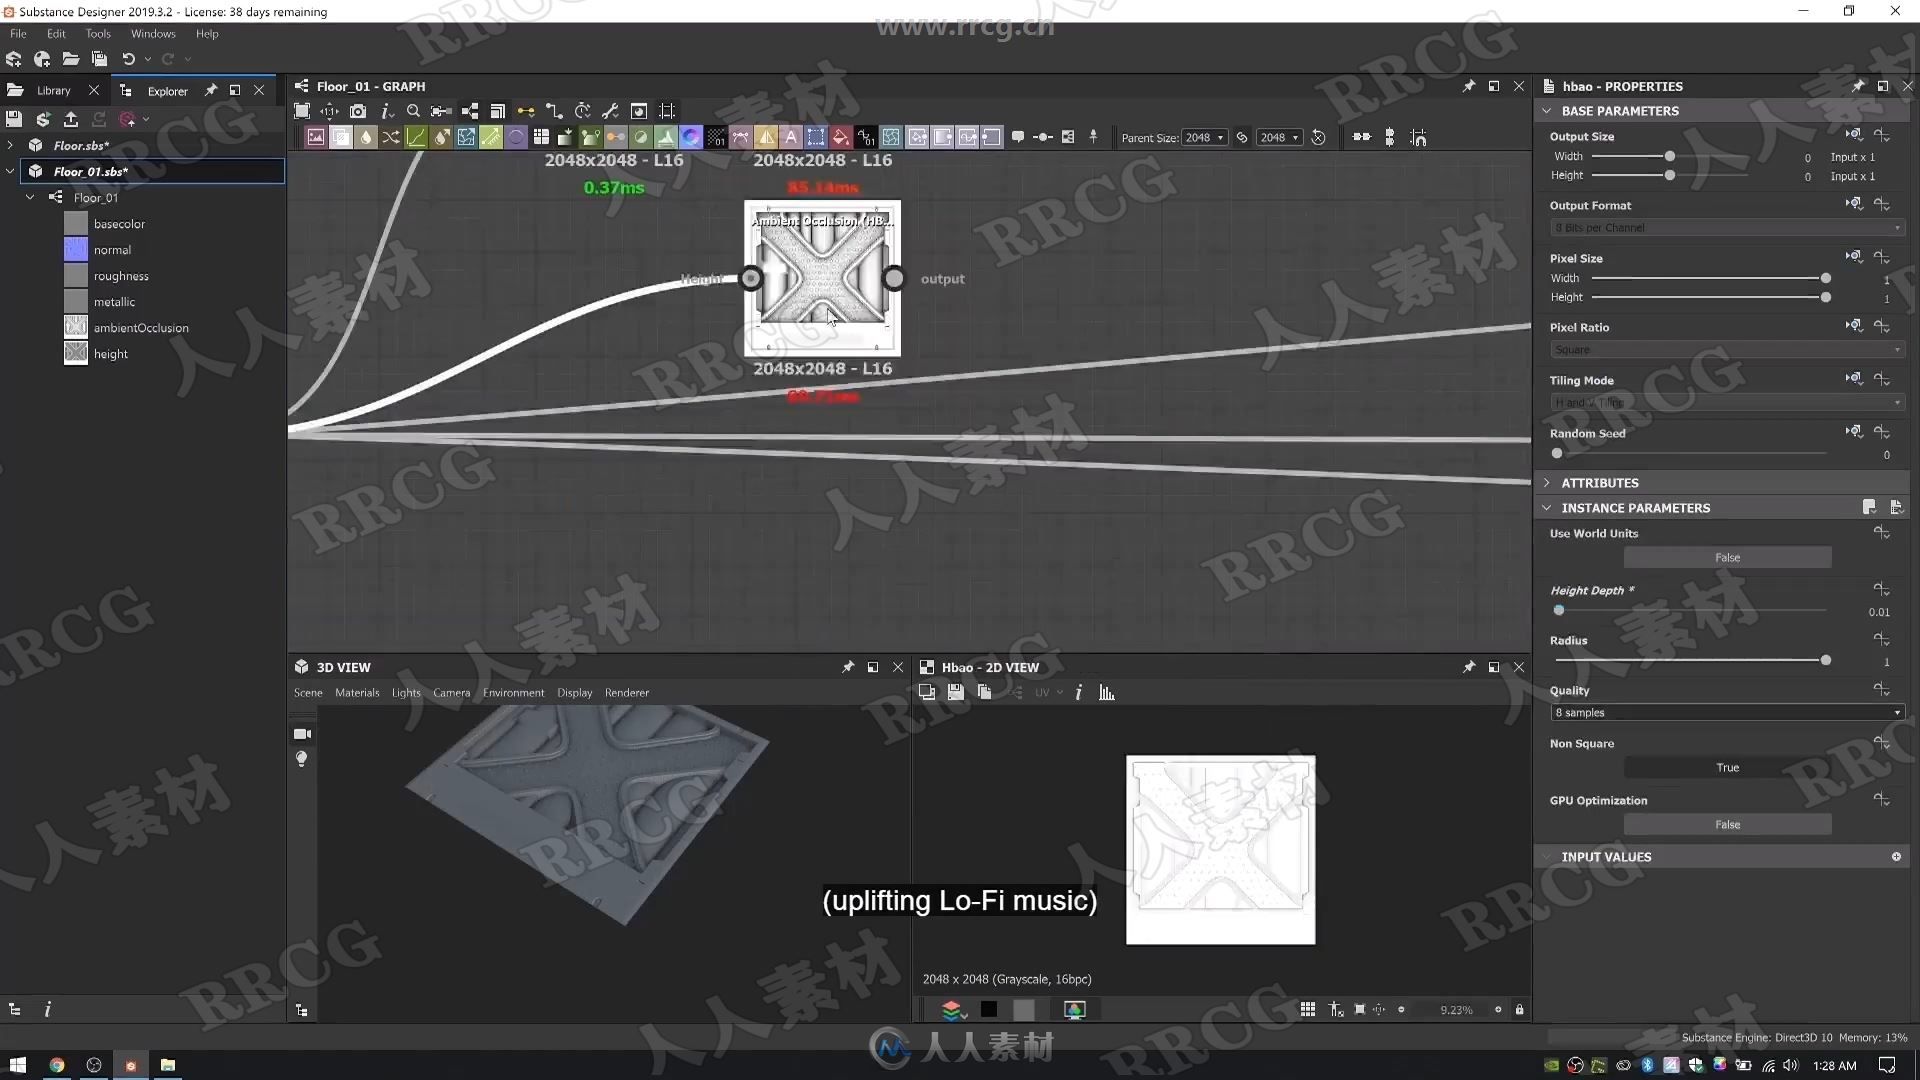Reset parent size with circular arrow icon

(x=1319, y=138)
